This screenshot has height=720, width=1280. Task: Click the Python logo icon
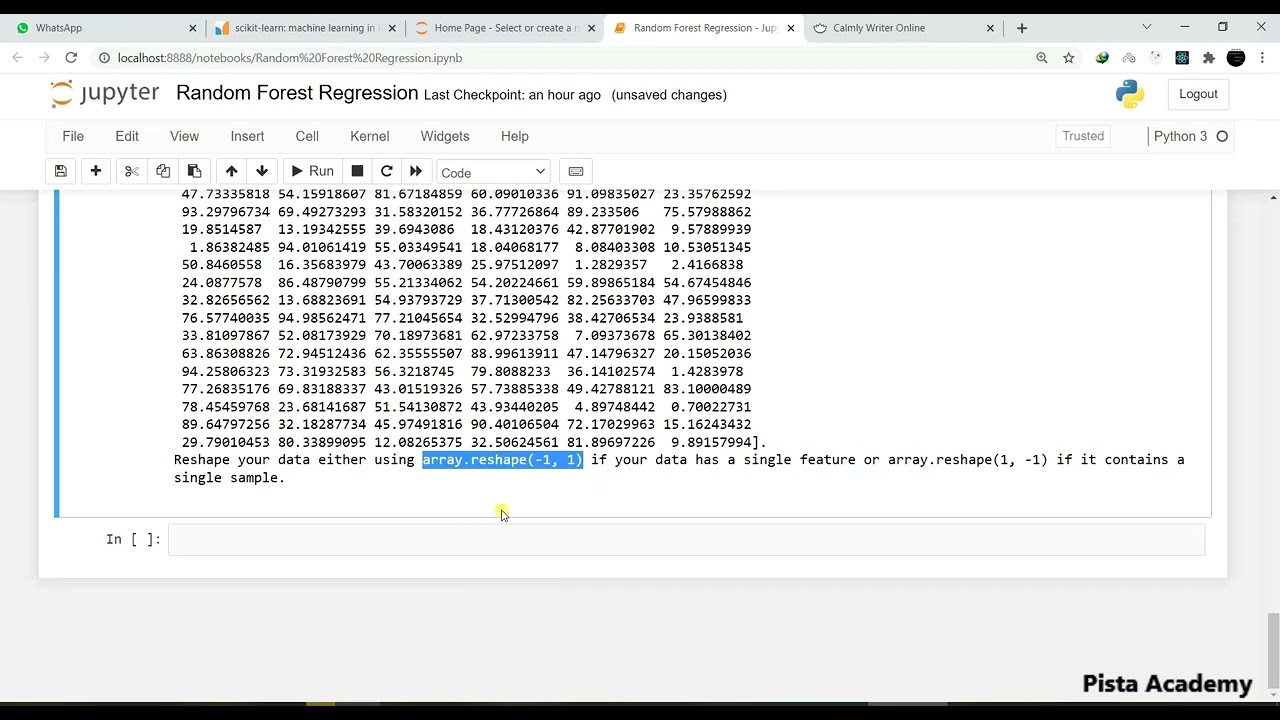(1130, 94)
